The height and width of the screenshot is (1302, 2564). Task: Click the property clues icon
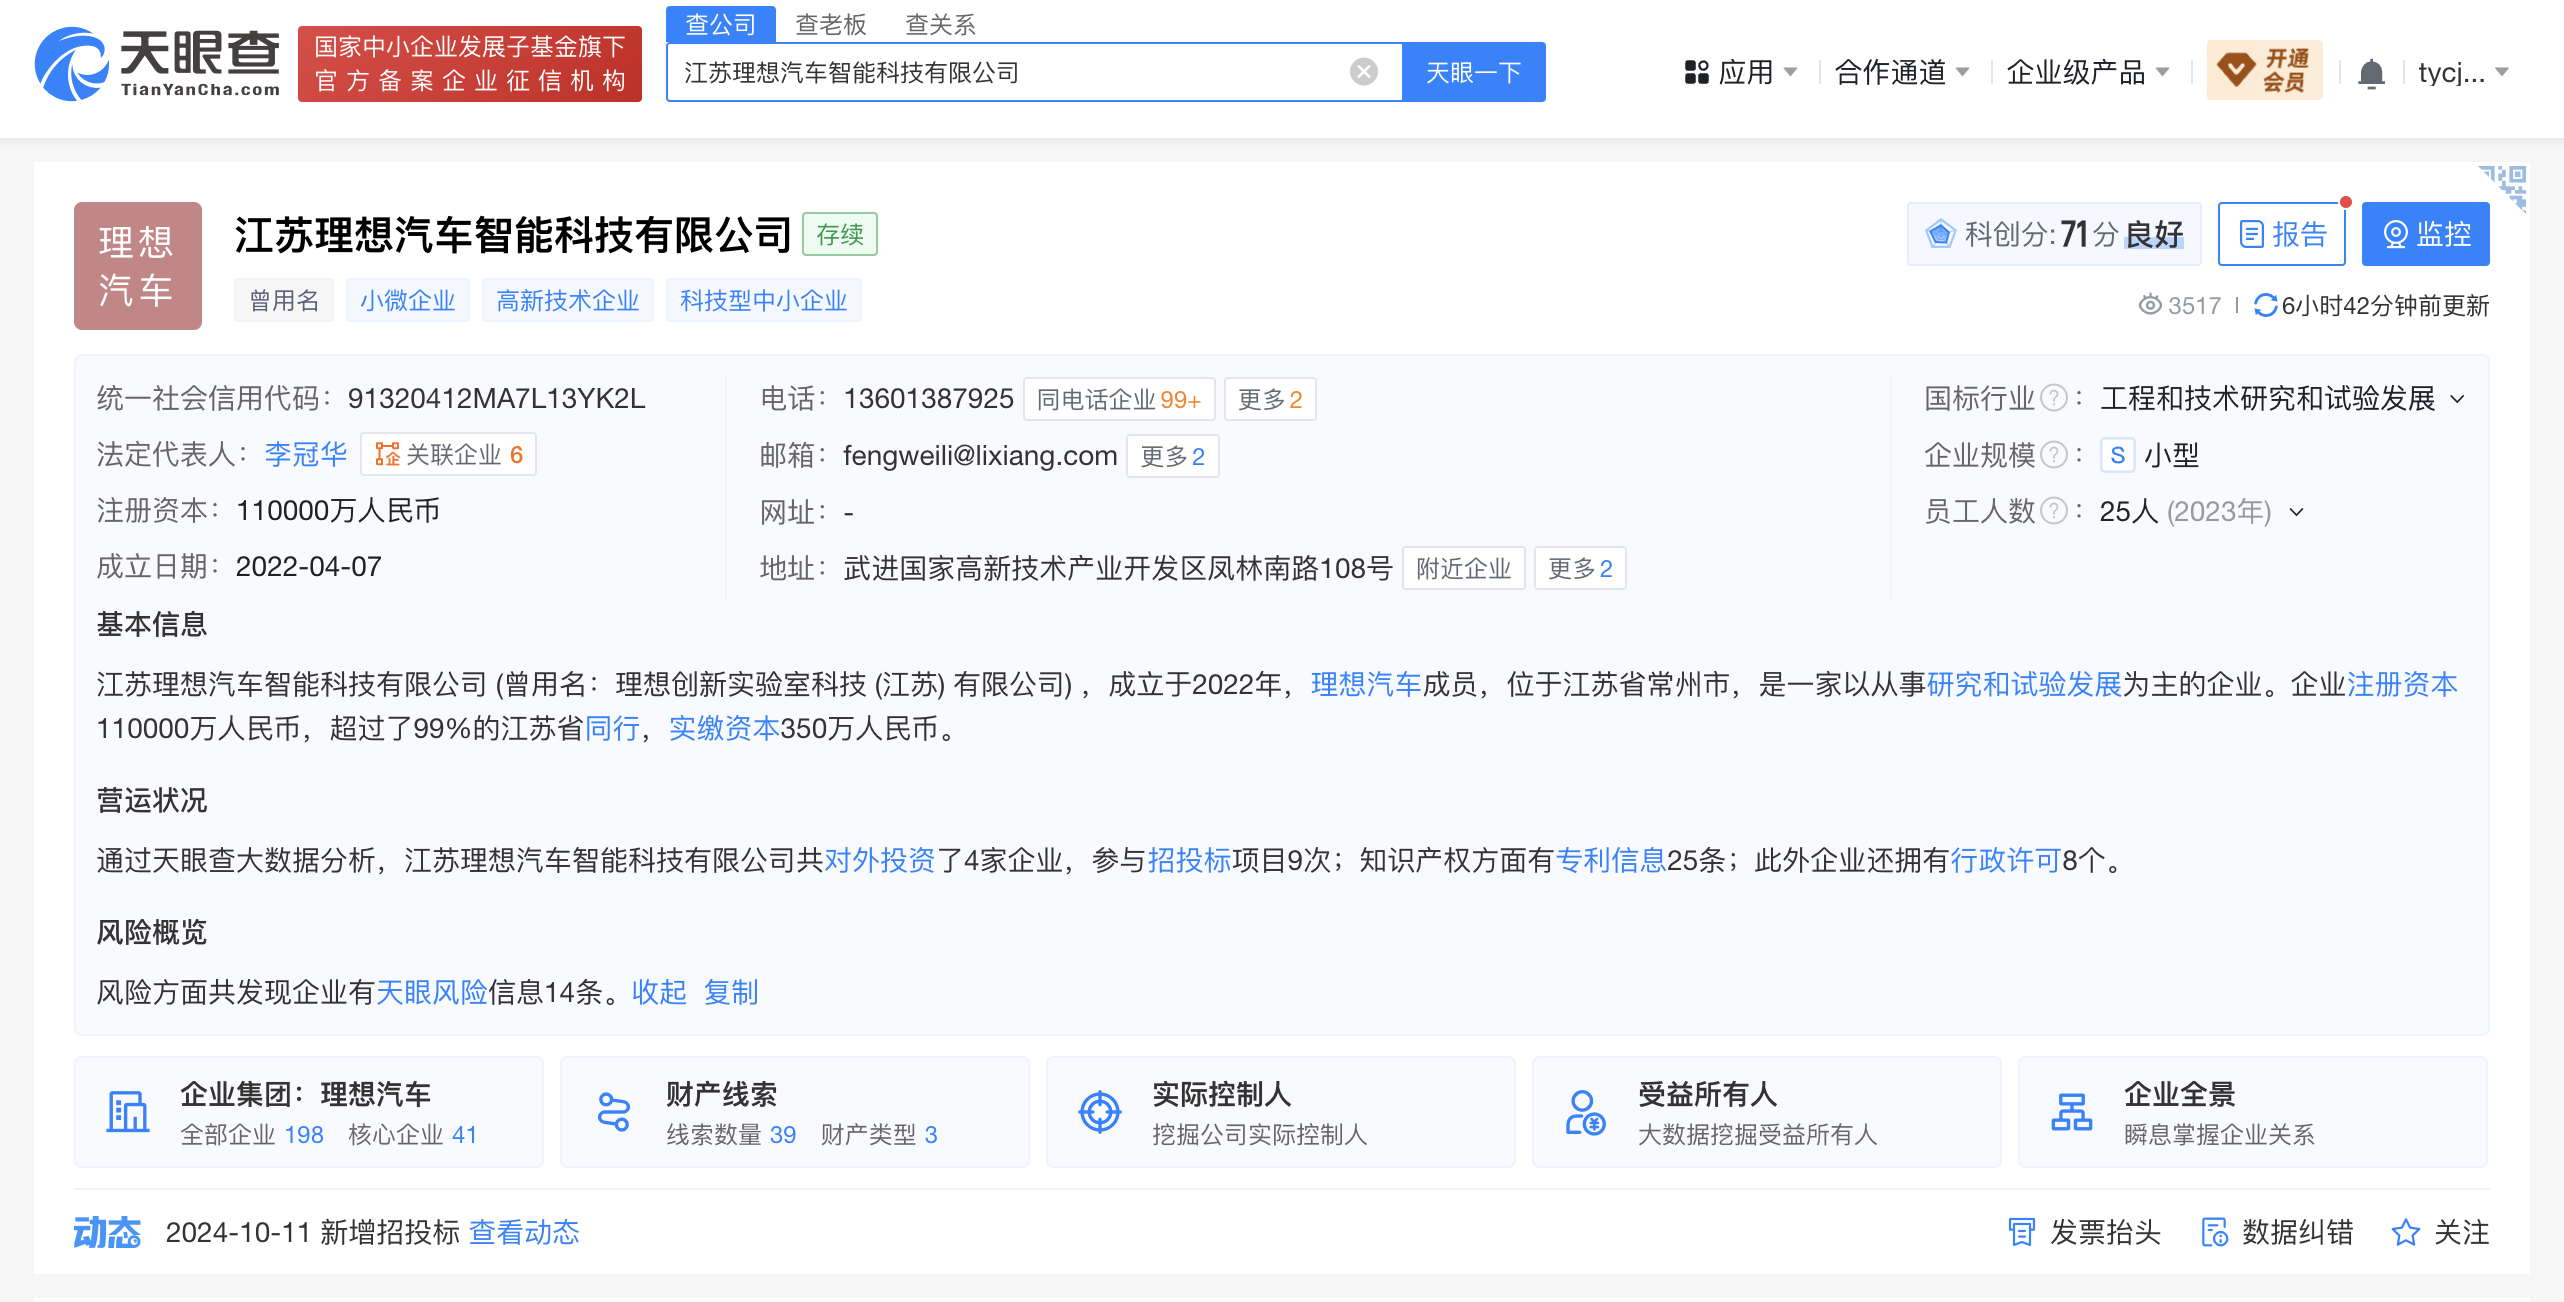click(613, 1112)
